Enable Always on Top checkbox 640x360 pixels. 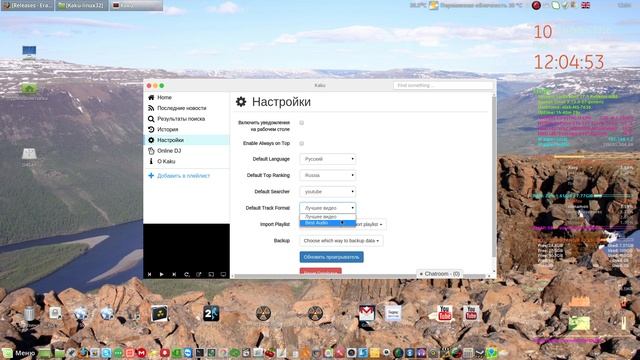[x=302, y=143]
